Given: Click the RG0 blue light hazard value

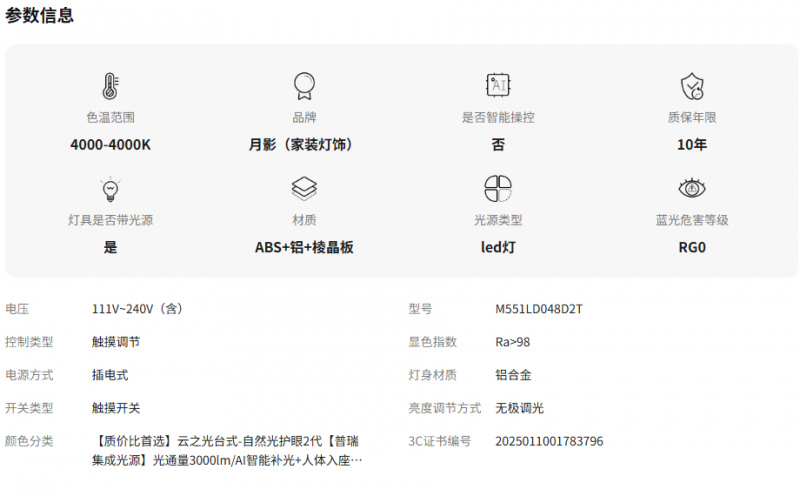Looking at the screenshot, I should click(692, 247).
